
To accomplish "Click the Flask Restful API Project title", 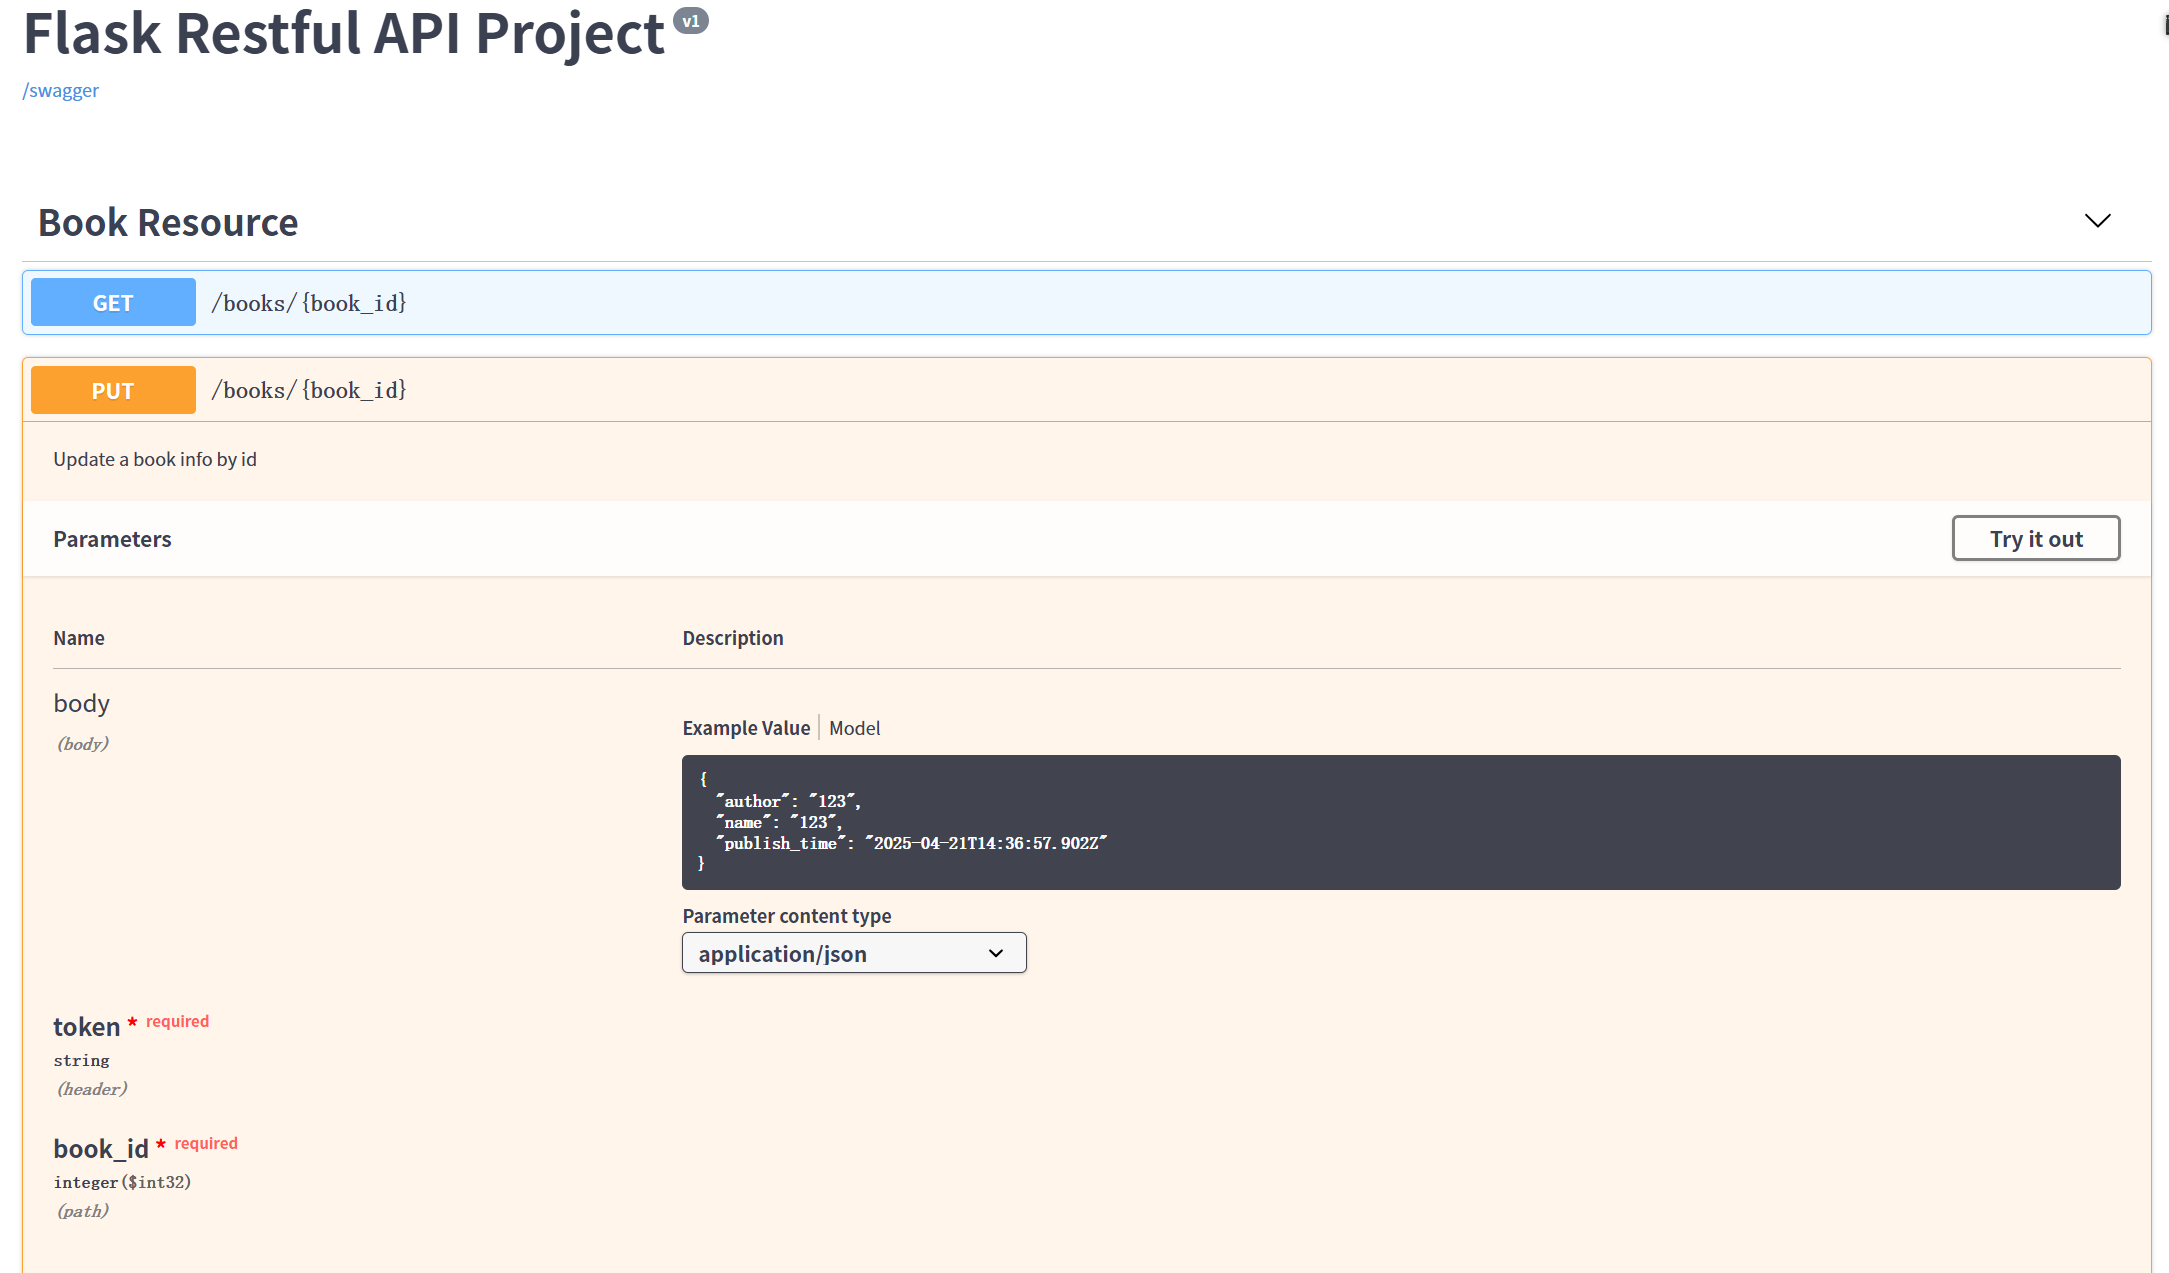I will click(343, 33).
